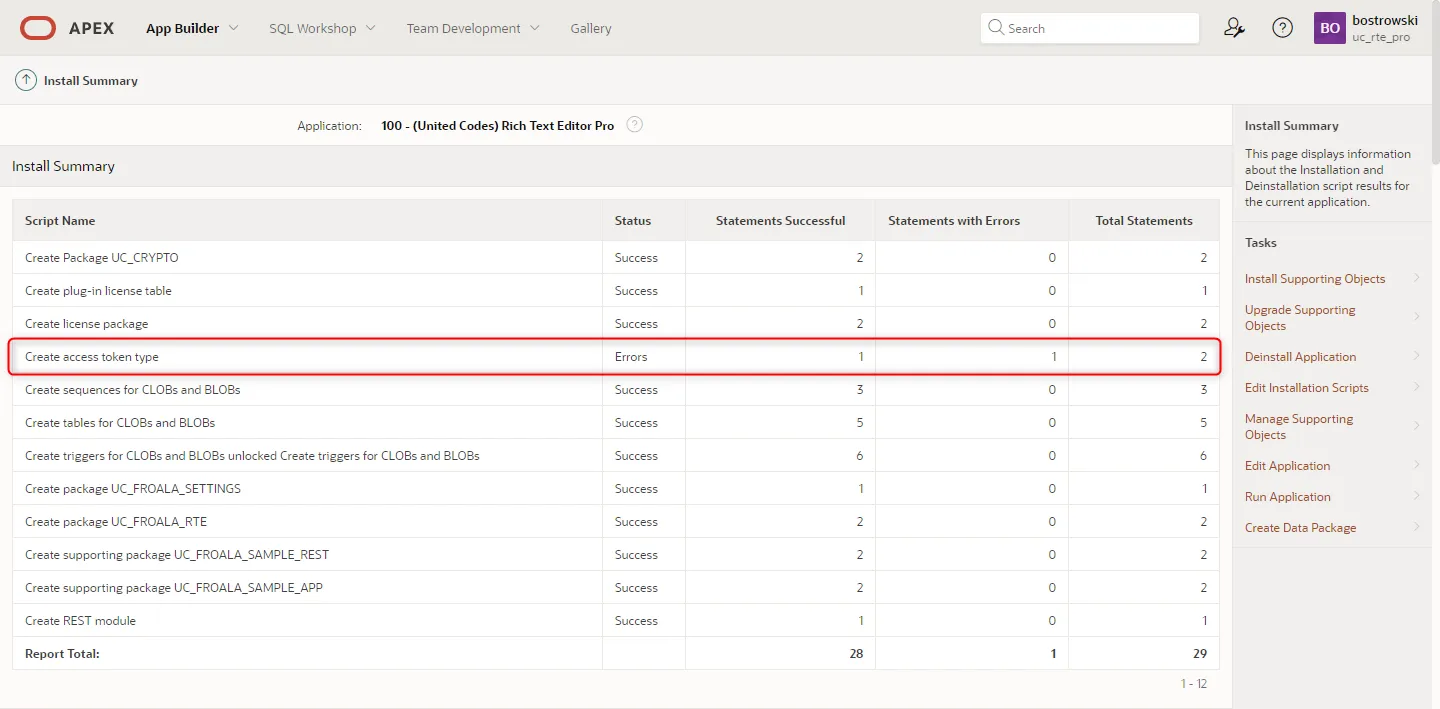
Task: Click total statements value 29
Action: [1198, 654]
